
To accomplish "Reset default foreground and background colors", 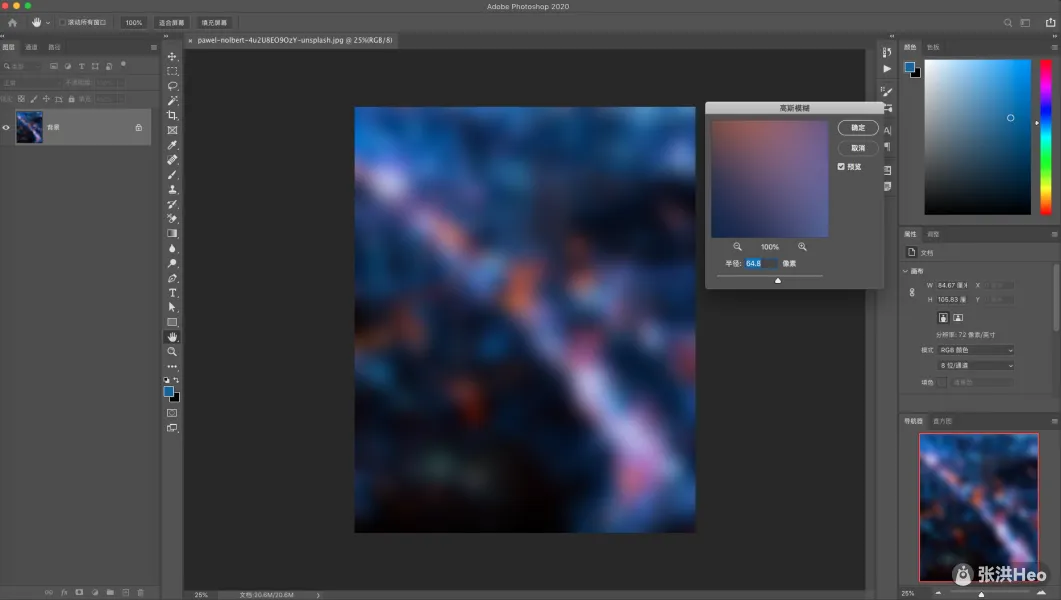I will (x=166, y=380).
